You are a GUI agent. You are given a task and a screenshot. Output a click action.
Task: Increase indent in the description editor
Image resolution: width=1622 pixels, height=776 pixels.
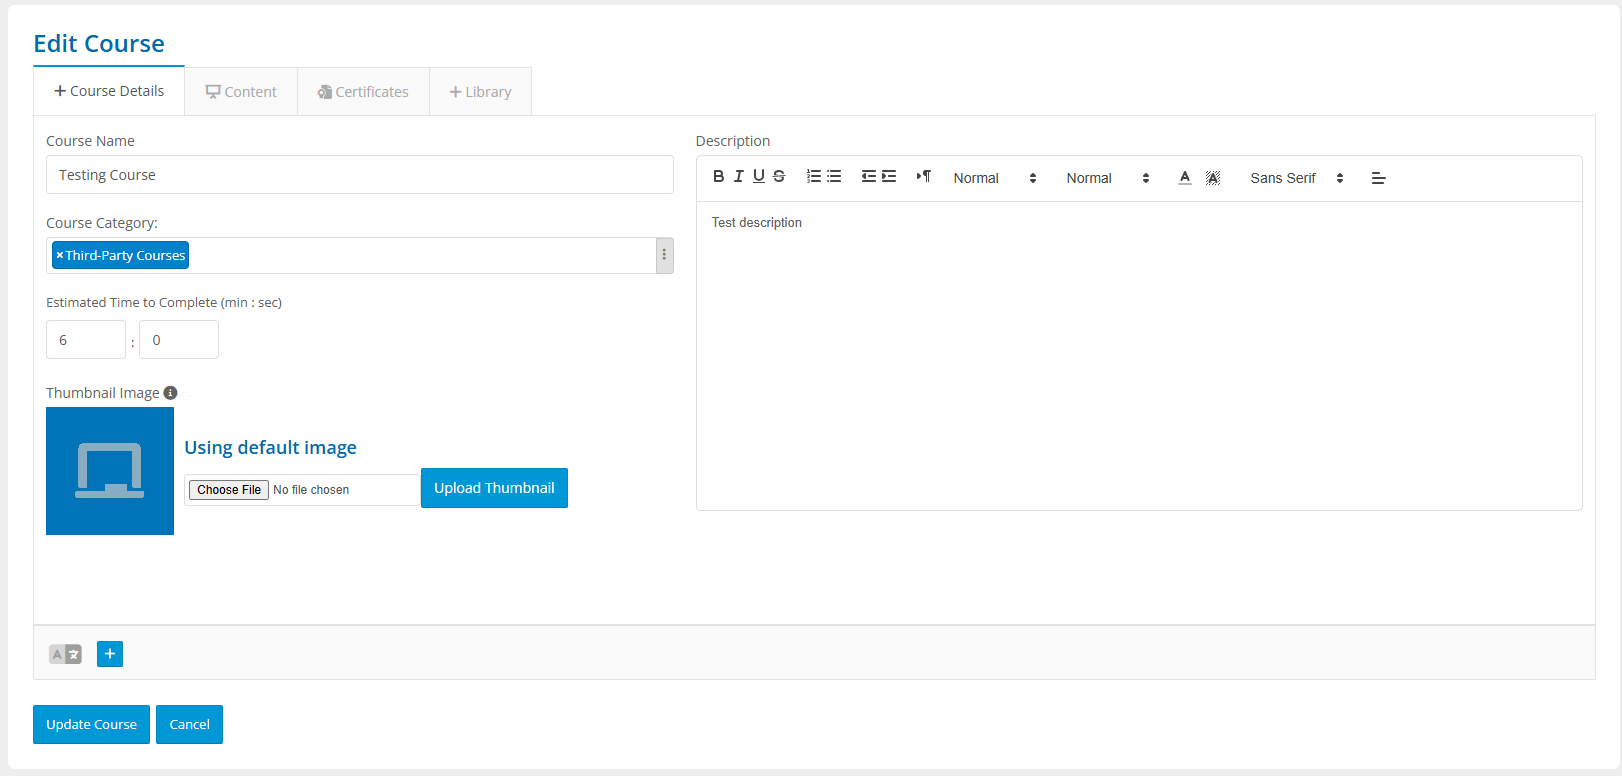[889, 177]
